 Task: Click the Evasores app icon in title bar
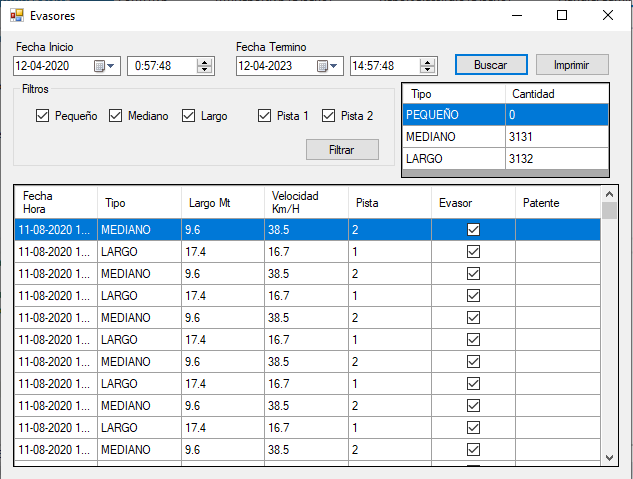point(16,16)
